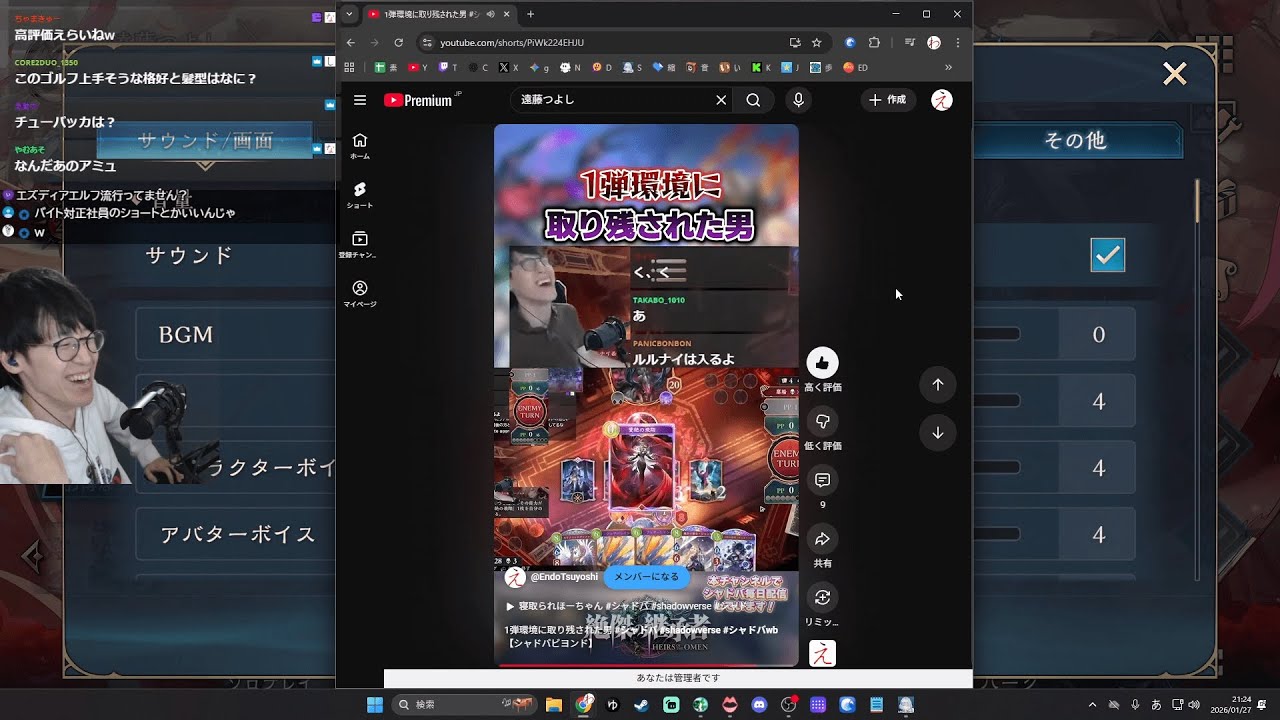
Task: Expand the hidden bookmarks chevron
Action: coord(948,67)
